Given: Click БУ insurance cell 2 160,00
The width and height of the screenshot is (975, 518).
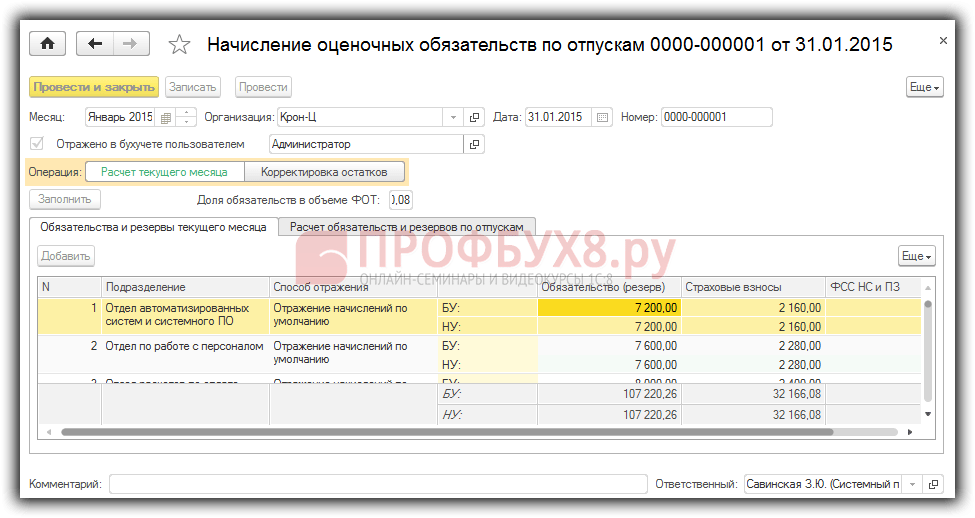Looking at the screenshot, I should tap(754, 308).
